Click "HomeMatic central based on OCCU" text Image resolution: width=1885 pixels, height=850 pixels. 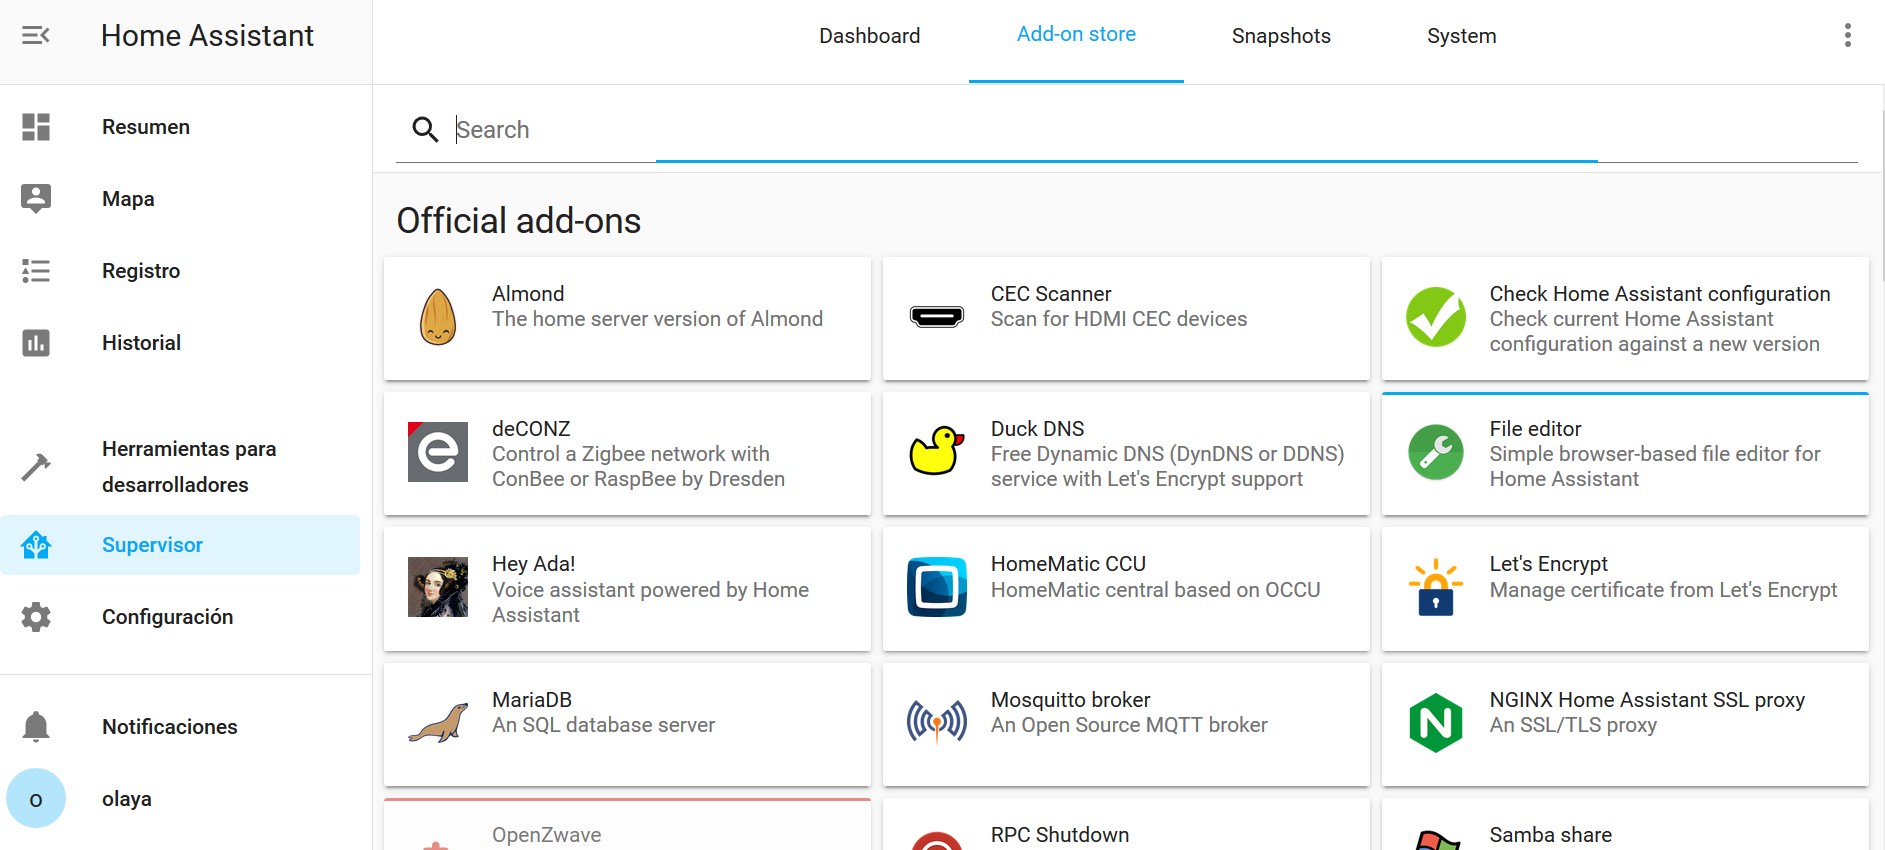click(x=1155, y=590)
